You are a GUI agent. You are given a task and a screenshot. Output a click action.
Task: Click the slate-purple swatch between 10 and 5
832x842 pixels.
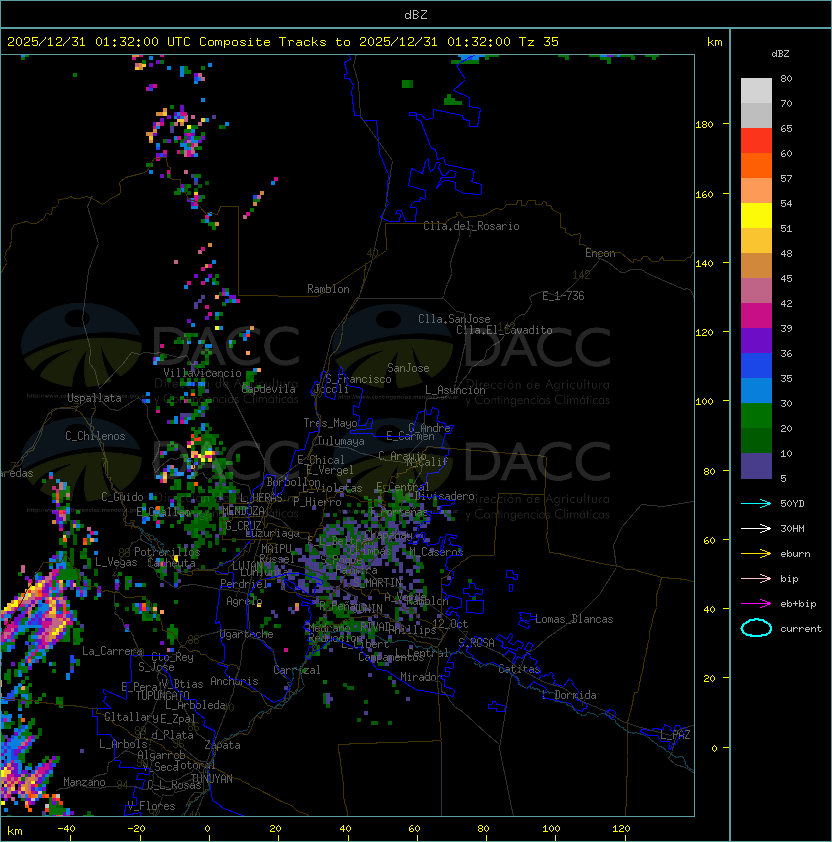[x=756, y=466]
